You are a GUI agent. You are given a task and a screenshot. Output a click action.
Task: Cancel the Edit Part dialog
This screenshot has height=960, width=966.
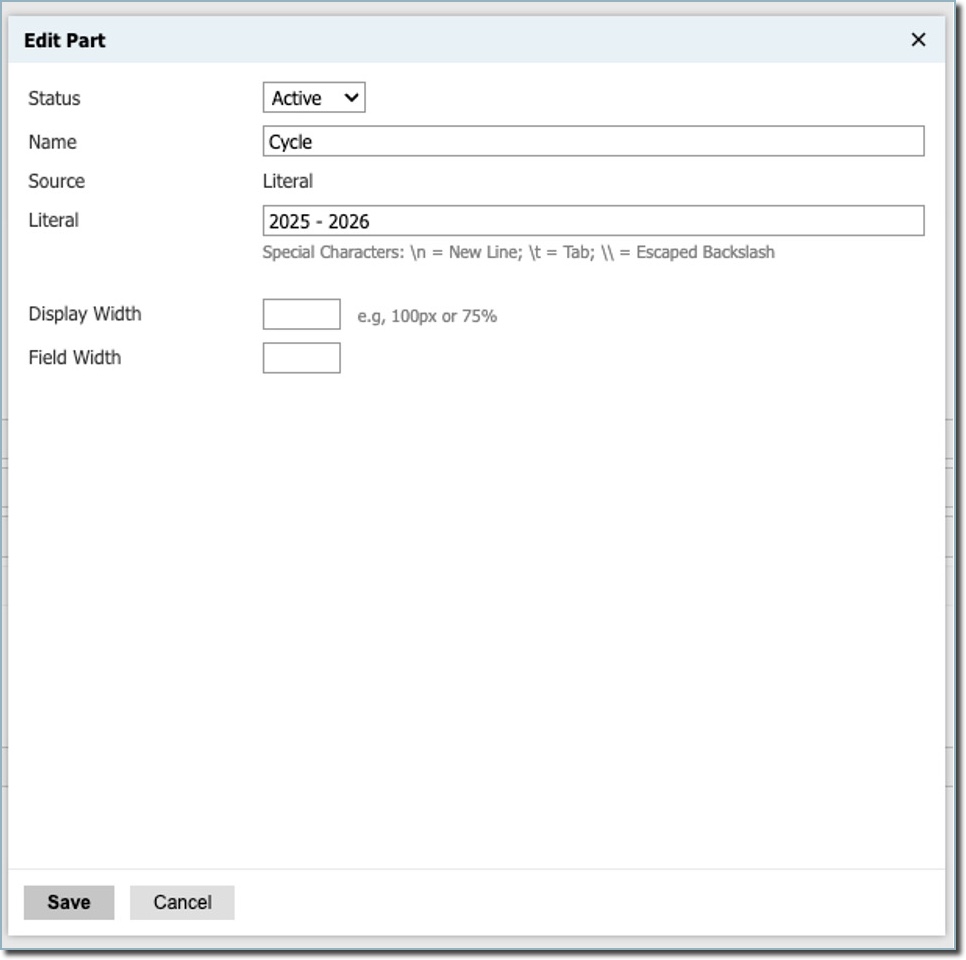181,901
